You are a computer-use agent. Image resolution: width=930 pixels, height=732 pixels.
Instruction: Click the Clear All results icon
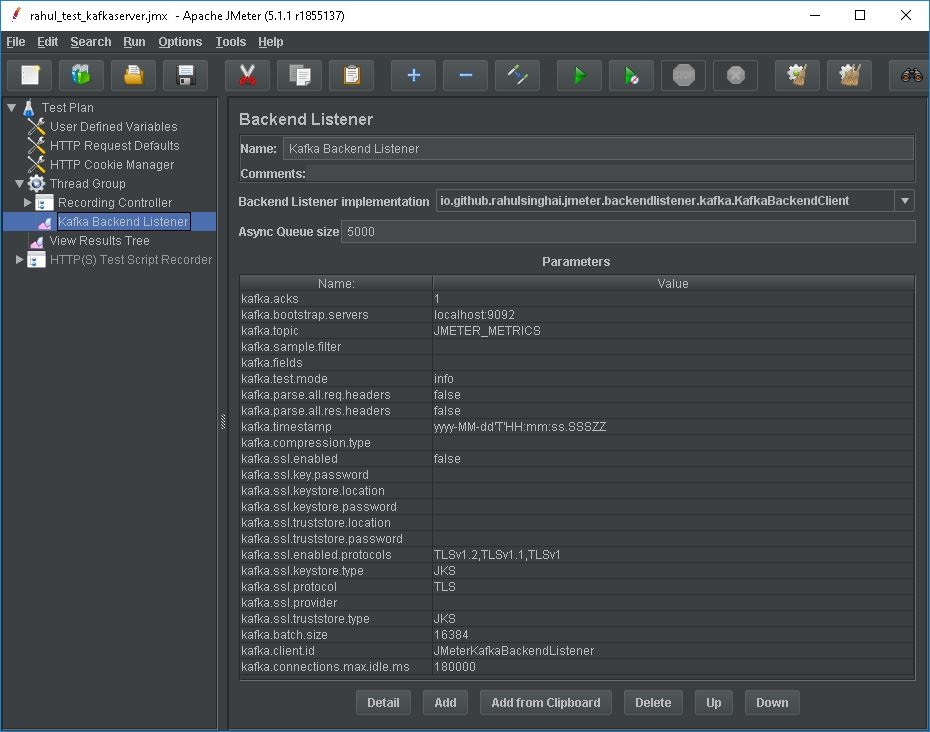[850, 75]
